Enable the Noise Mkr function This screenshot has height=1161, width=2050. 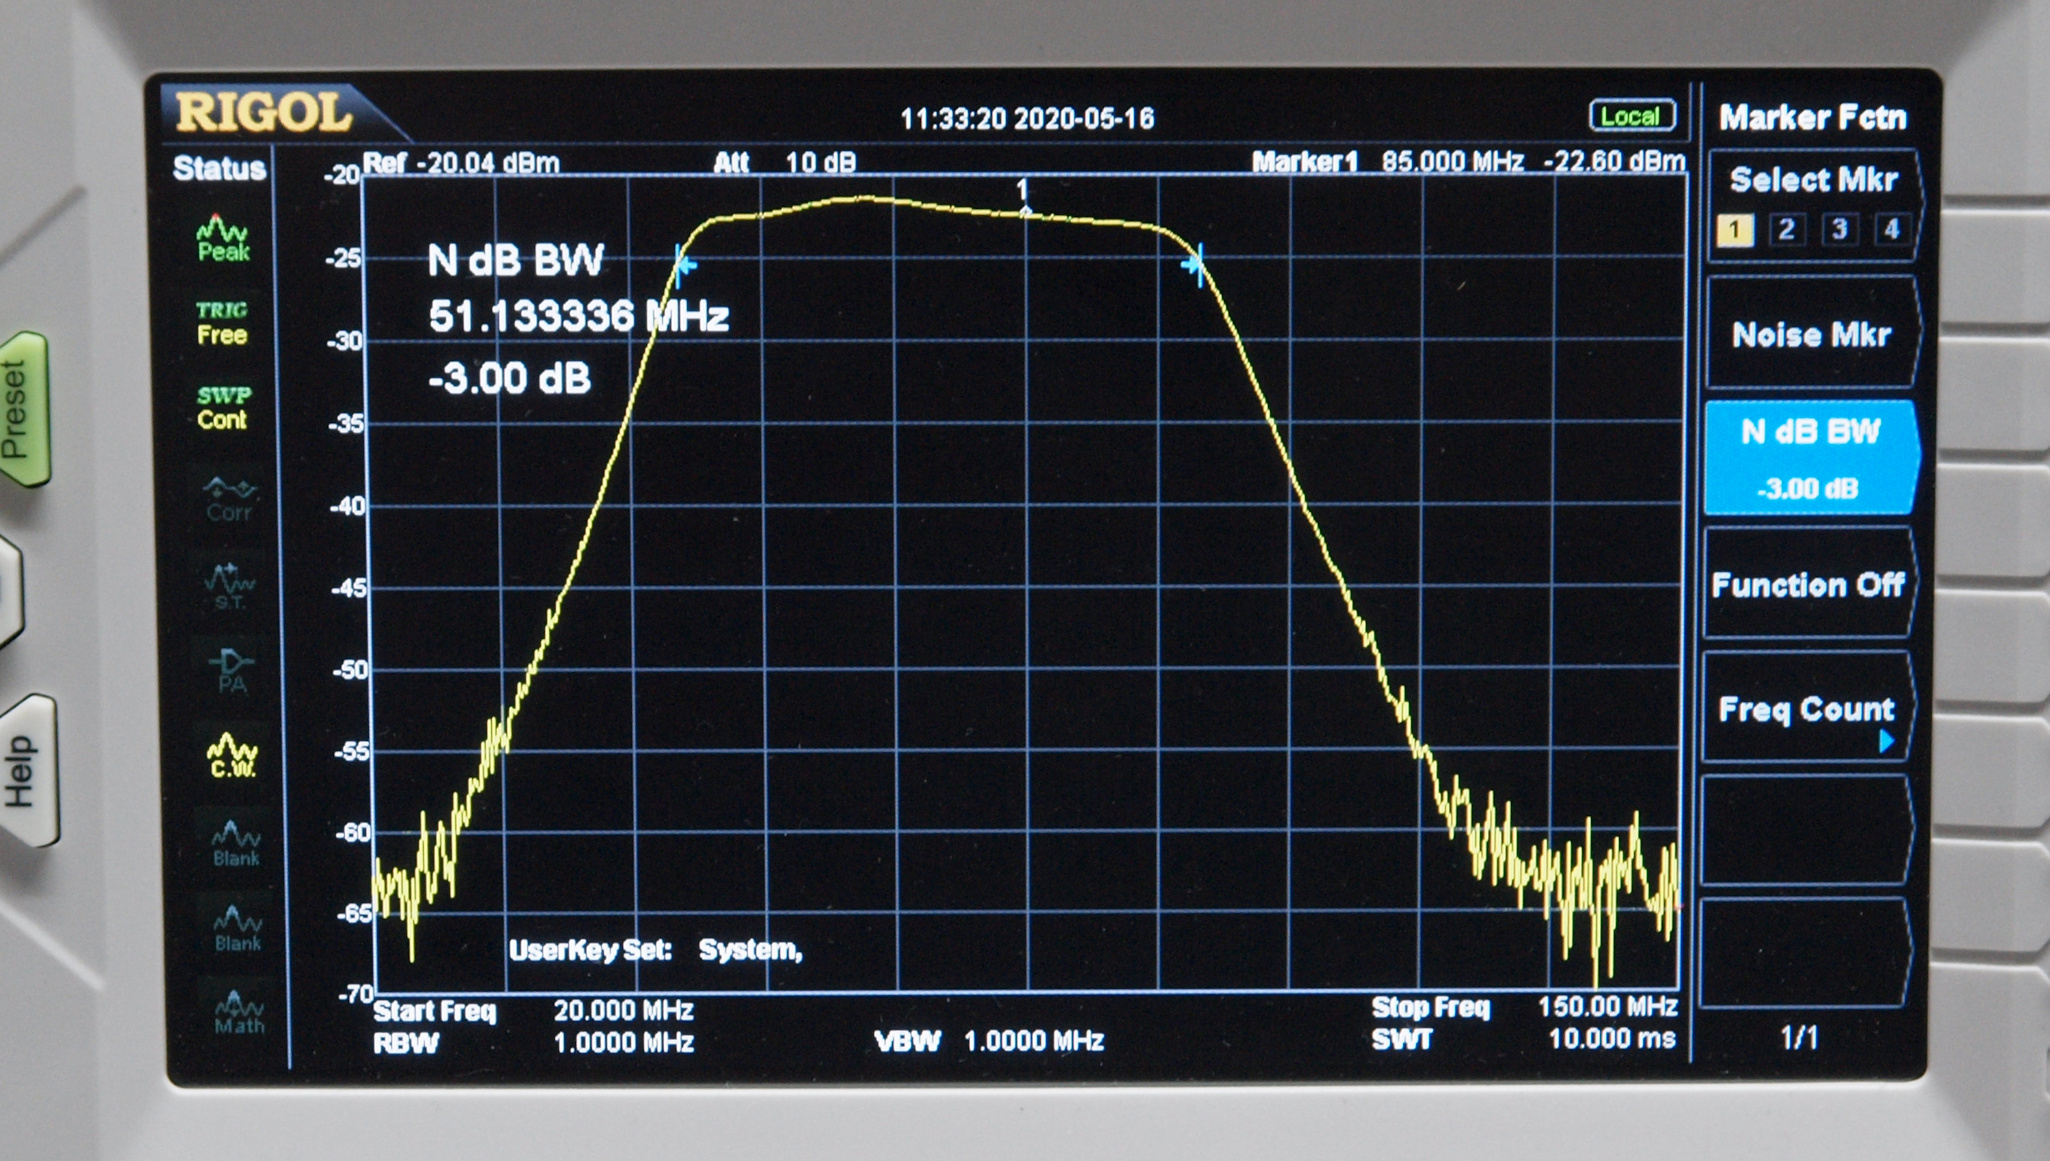tap(1810, 335)
